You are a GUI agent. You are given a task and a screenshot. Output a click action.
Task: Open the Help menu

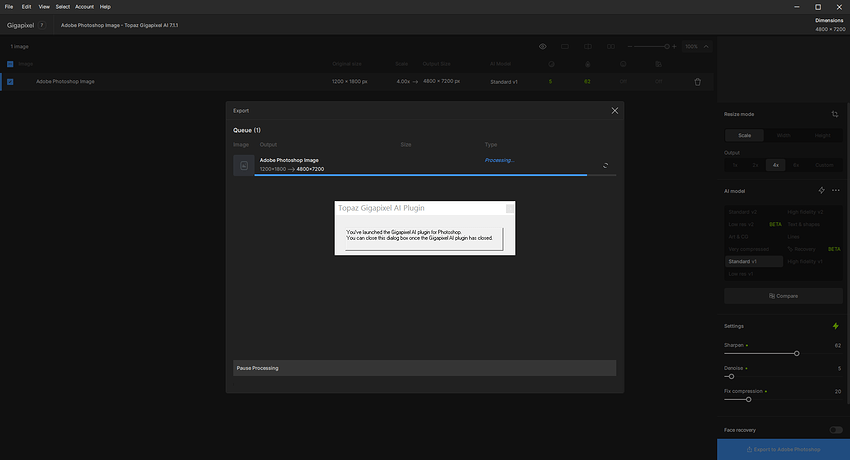[x=105, y=7]
